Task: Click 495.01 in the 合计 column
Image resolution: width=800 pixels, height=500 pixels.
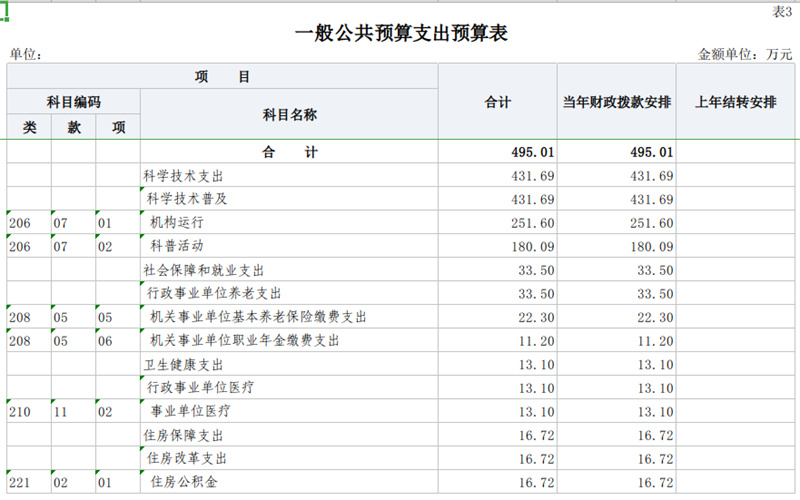Action: [533, 152]
